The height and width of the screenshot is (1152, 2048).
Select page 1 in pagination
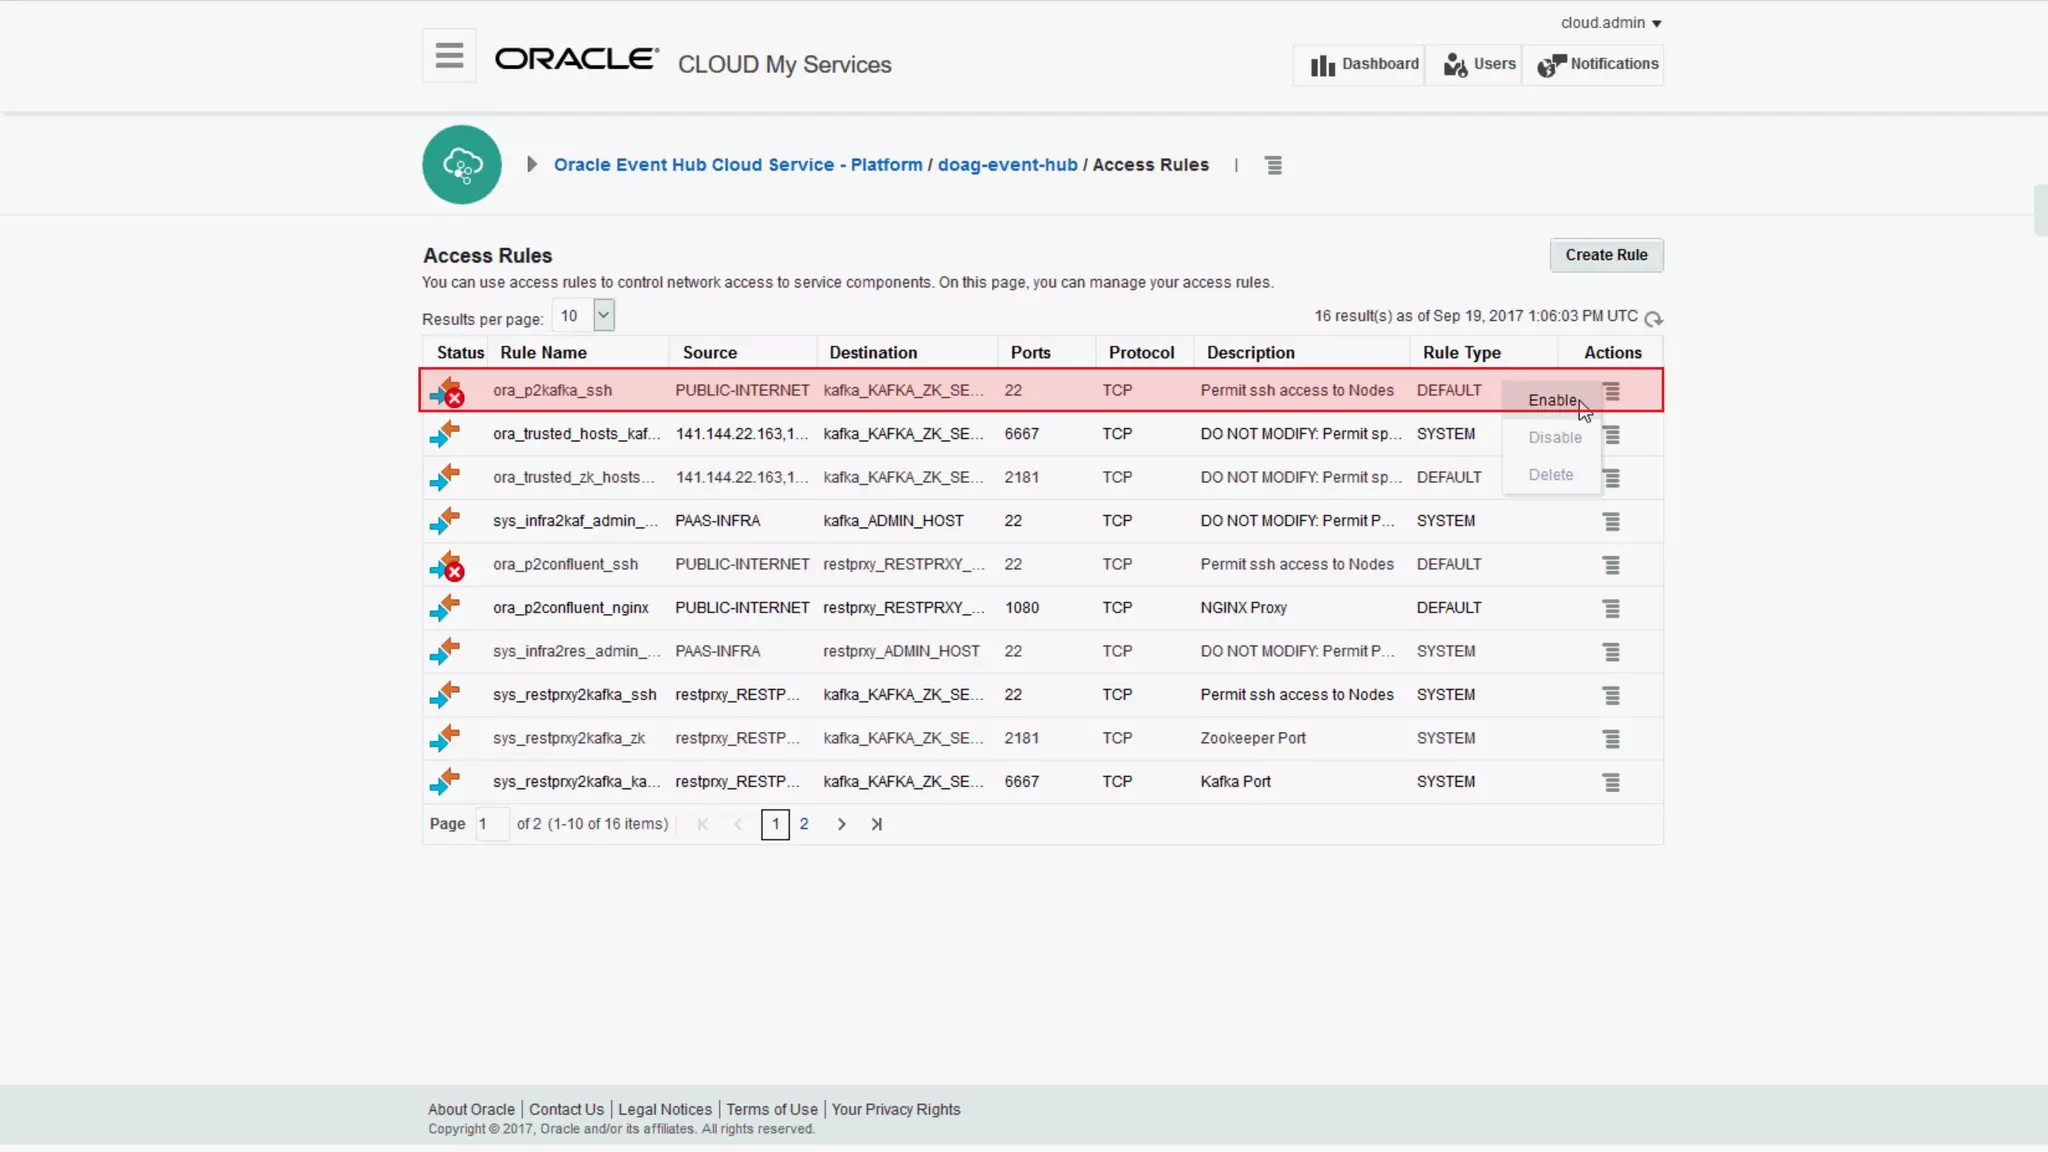pos(775,824)
